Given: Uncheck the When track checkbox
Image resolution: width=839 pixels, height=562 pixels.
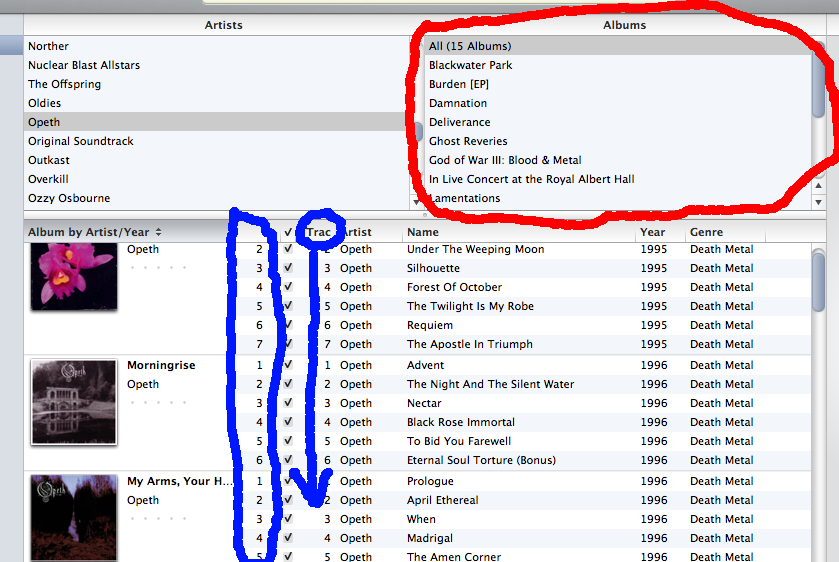Looking at the screenshot, I should [x=288, y=519].
